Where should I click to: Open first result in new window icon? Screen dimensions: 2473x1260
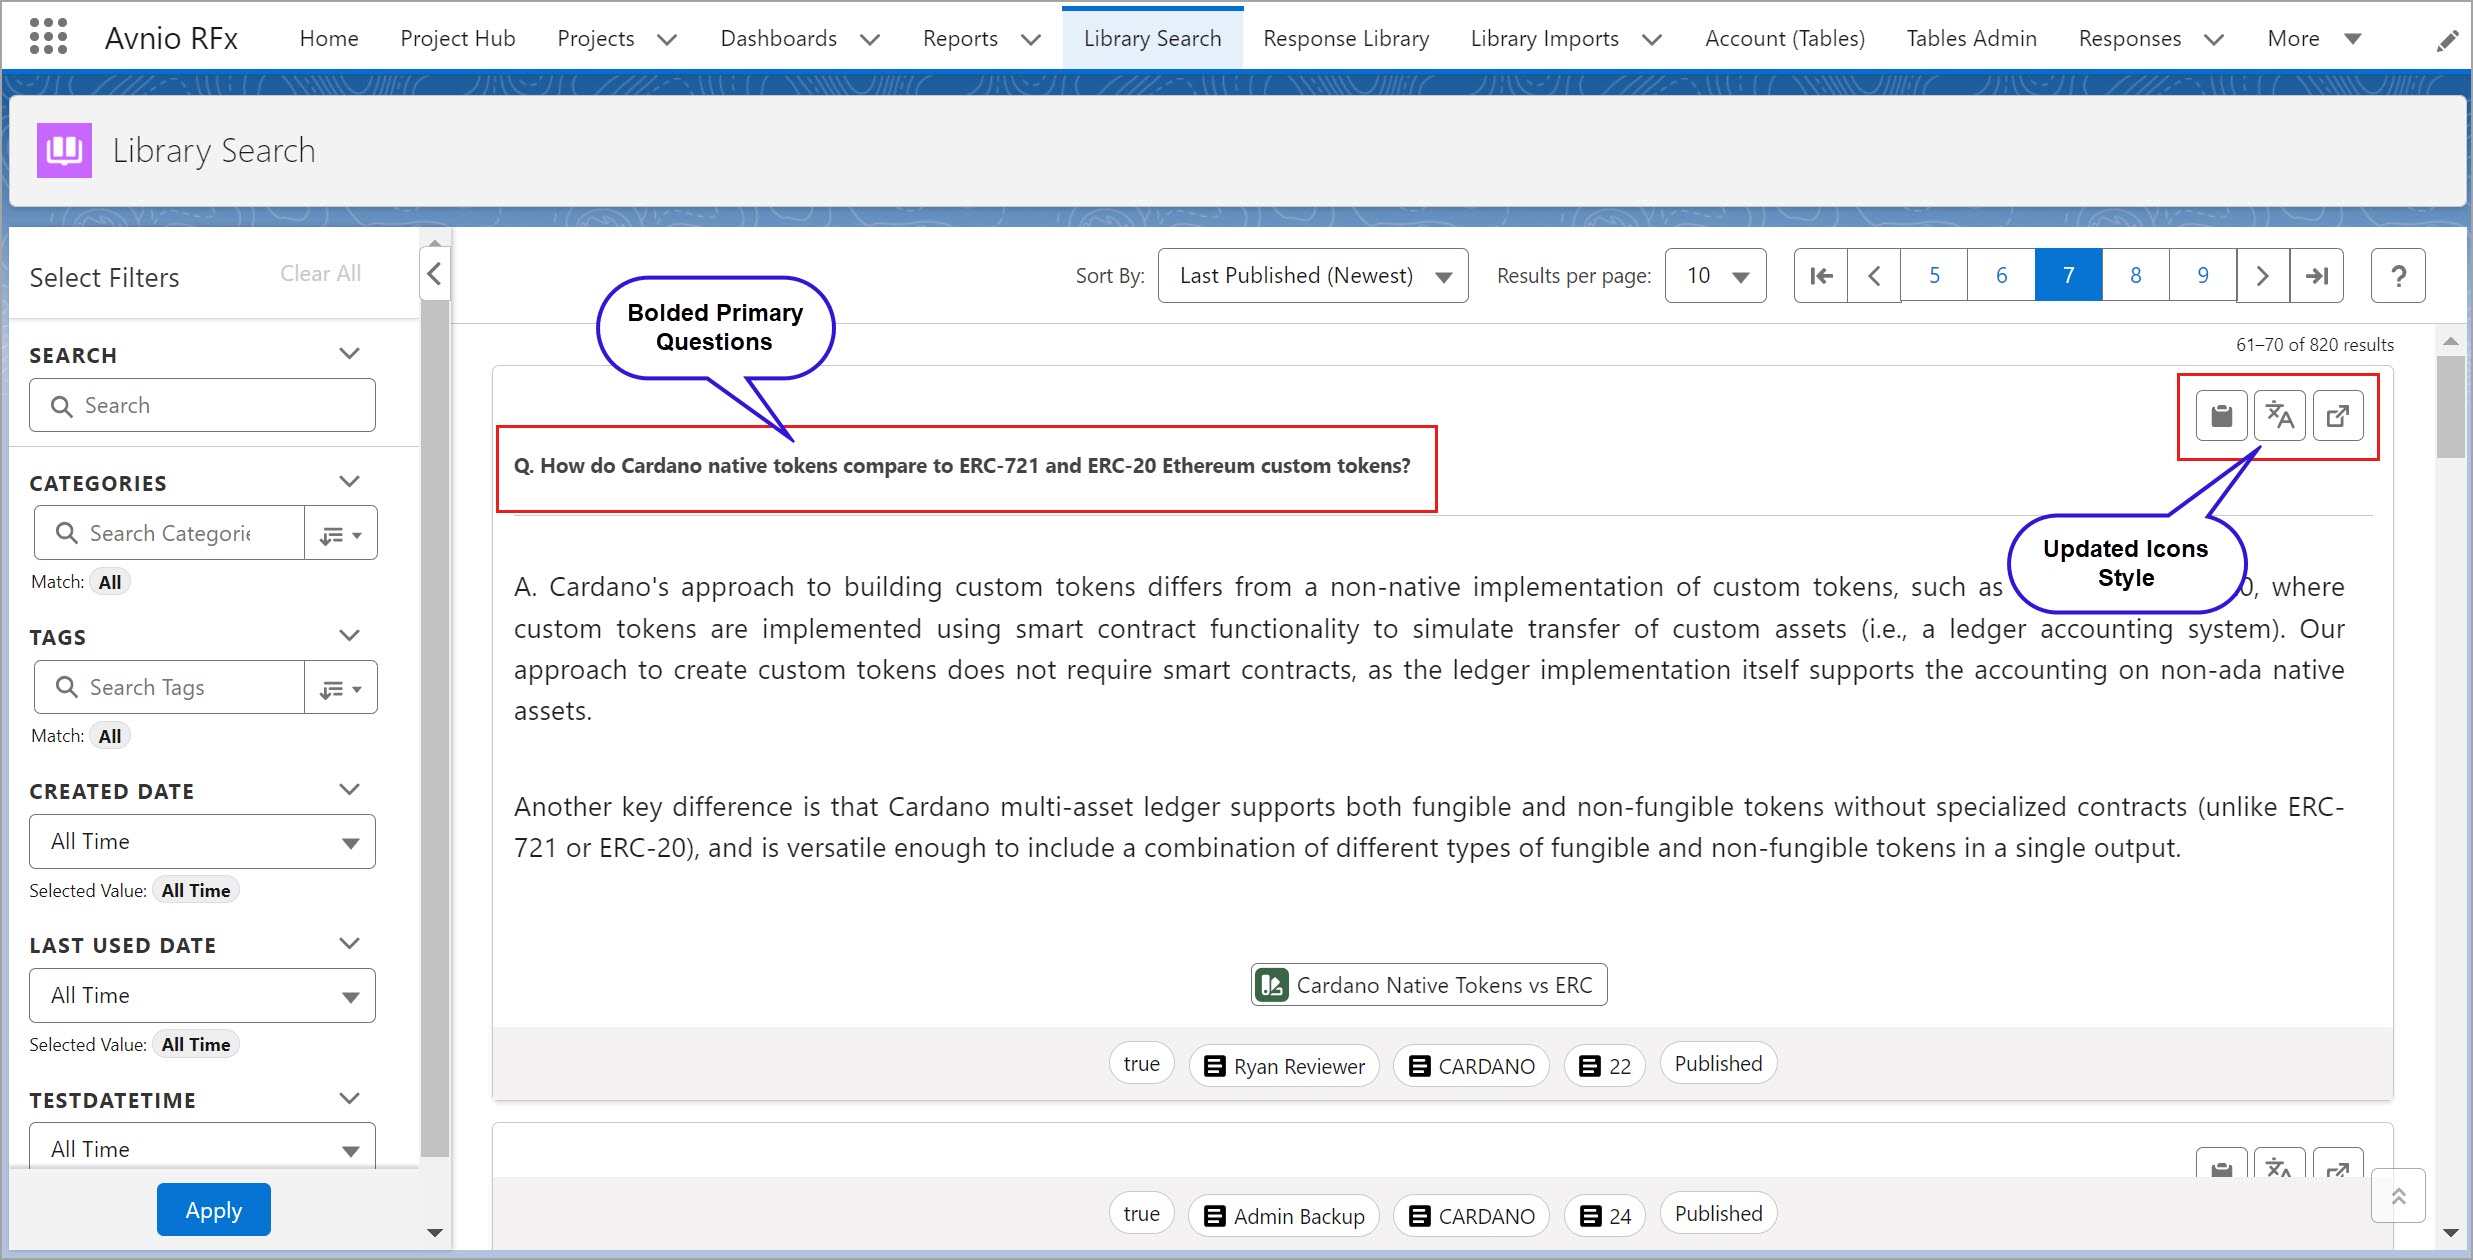click(x=2337, y=416)
